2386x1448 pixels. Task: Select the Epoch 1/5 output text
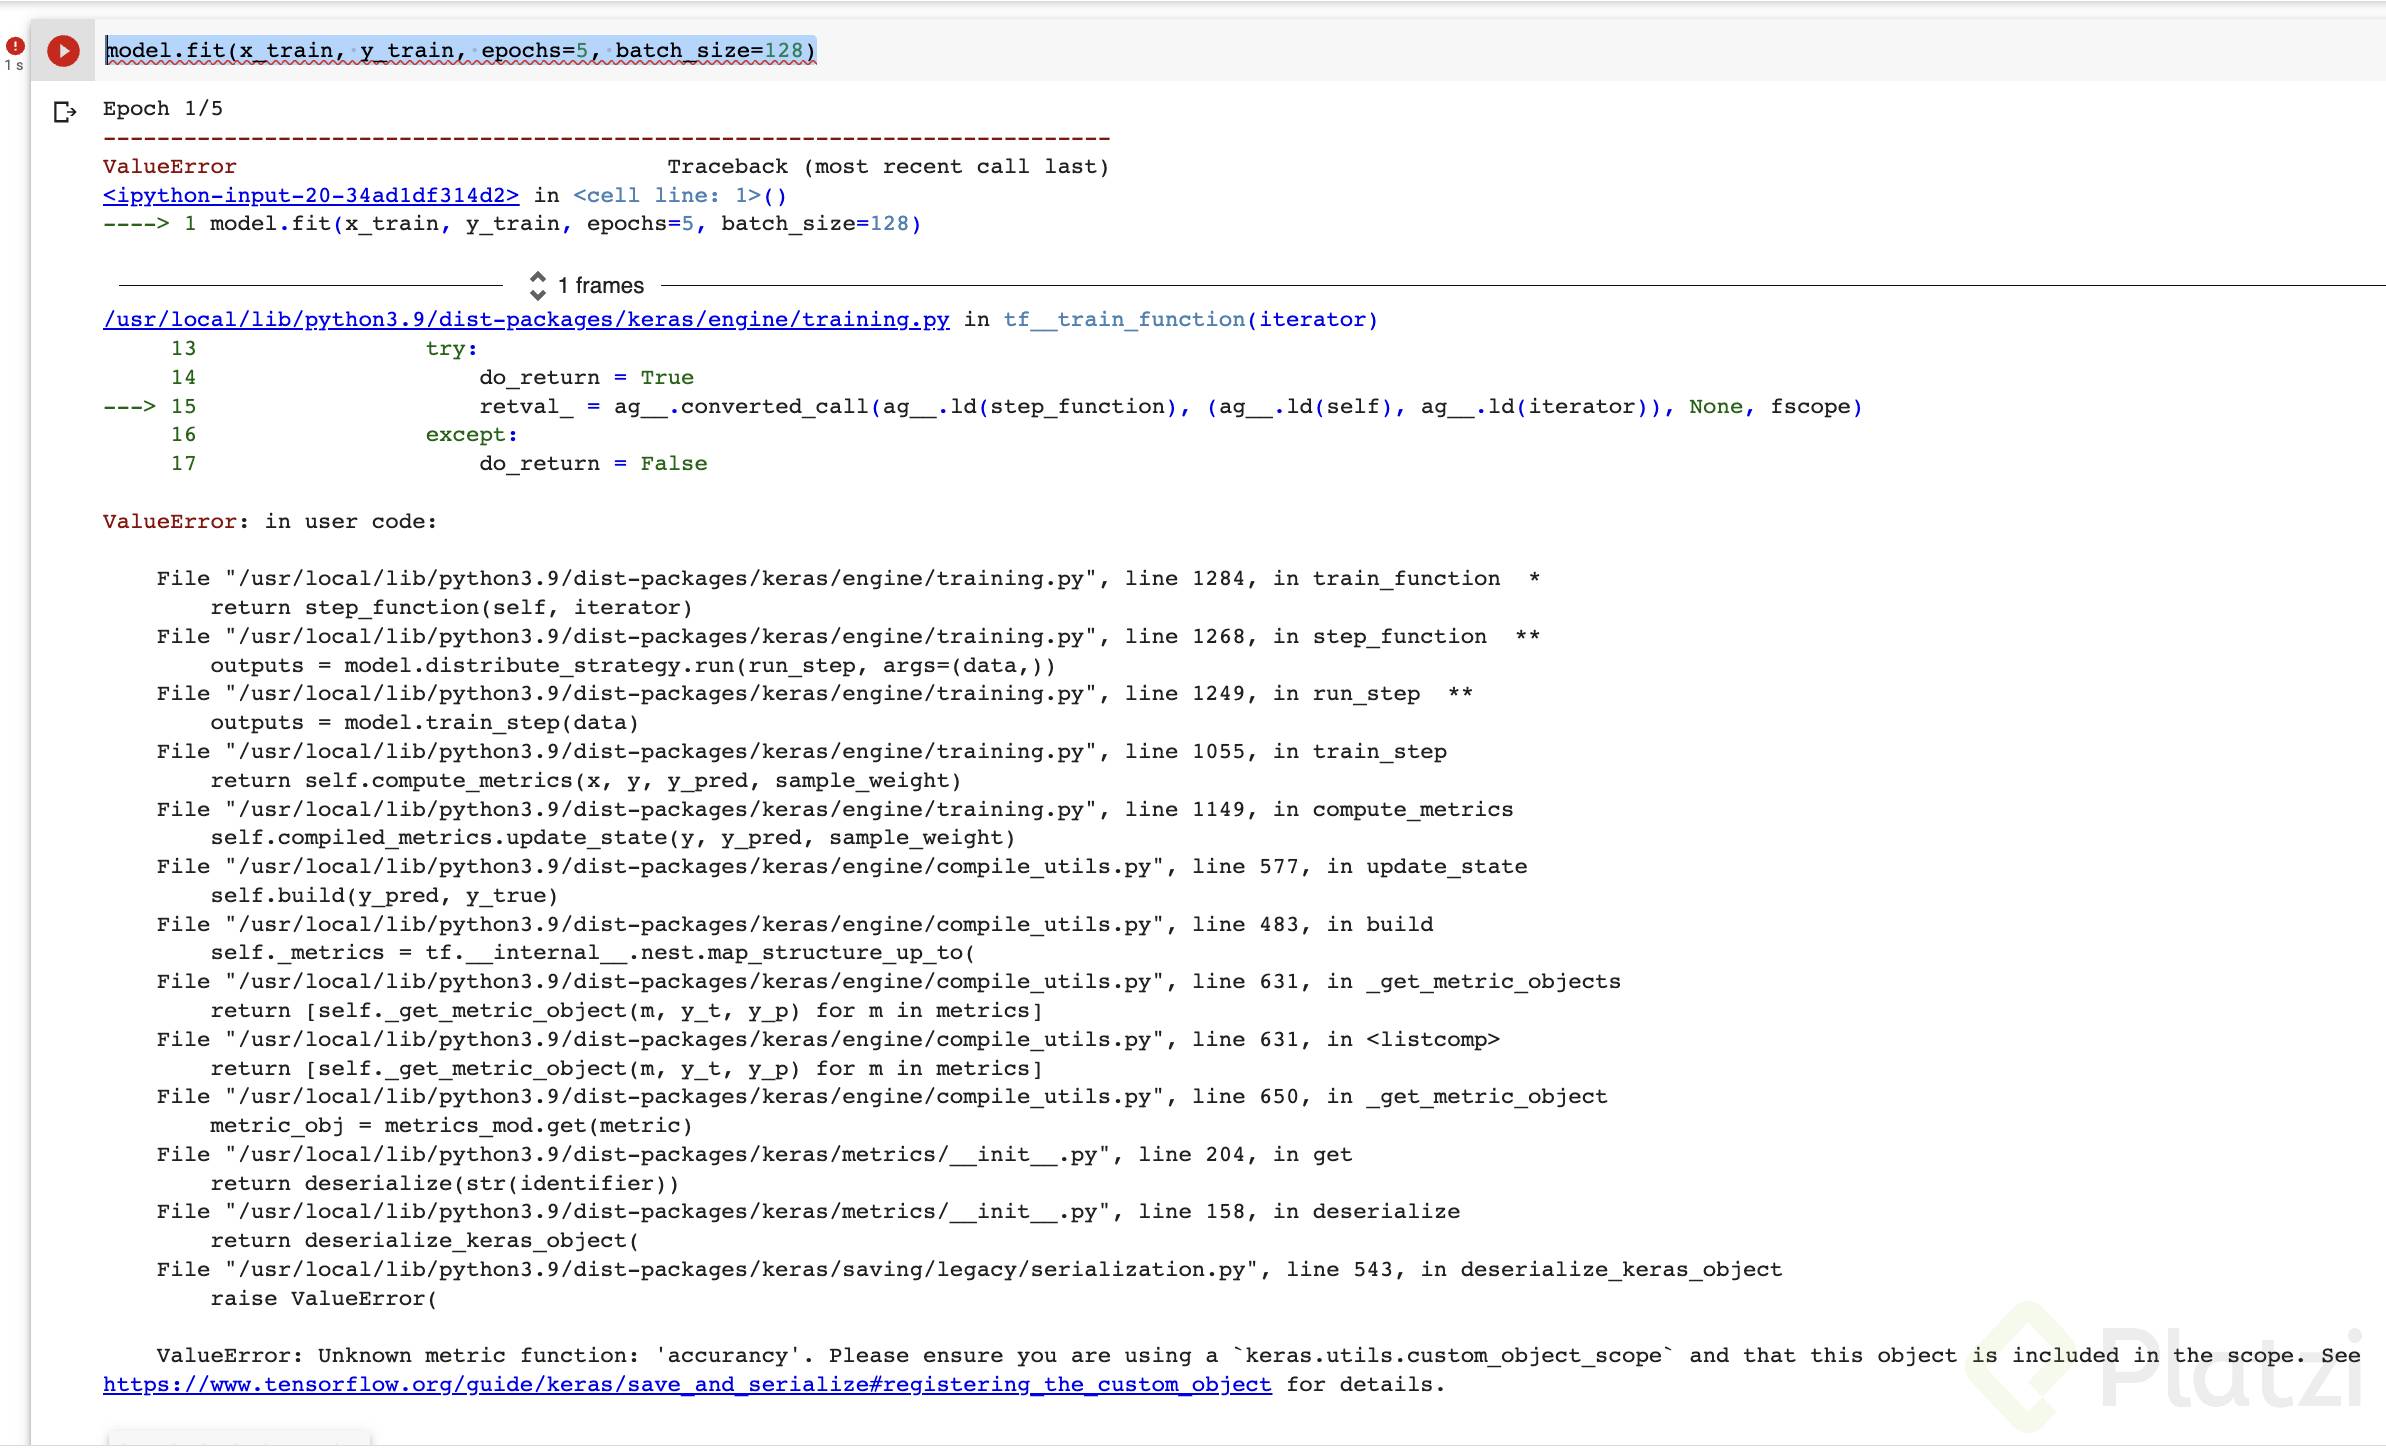[x=163, y=108]
